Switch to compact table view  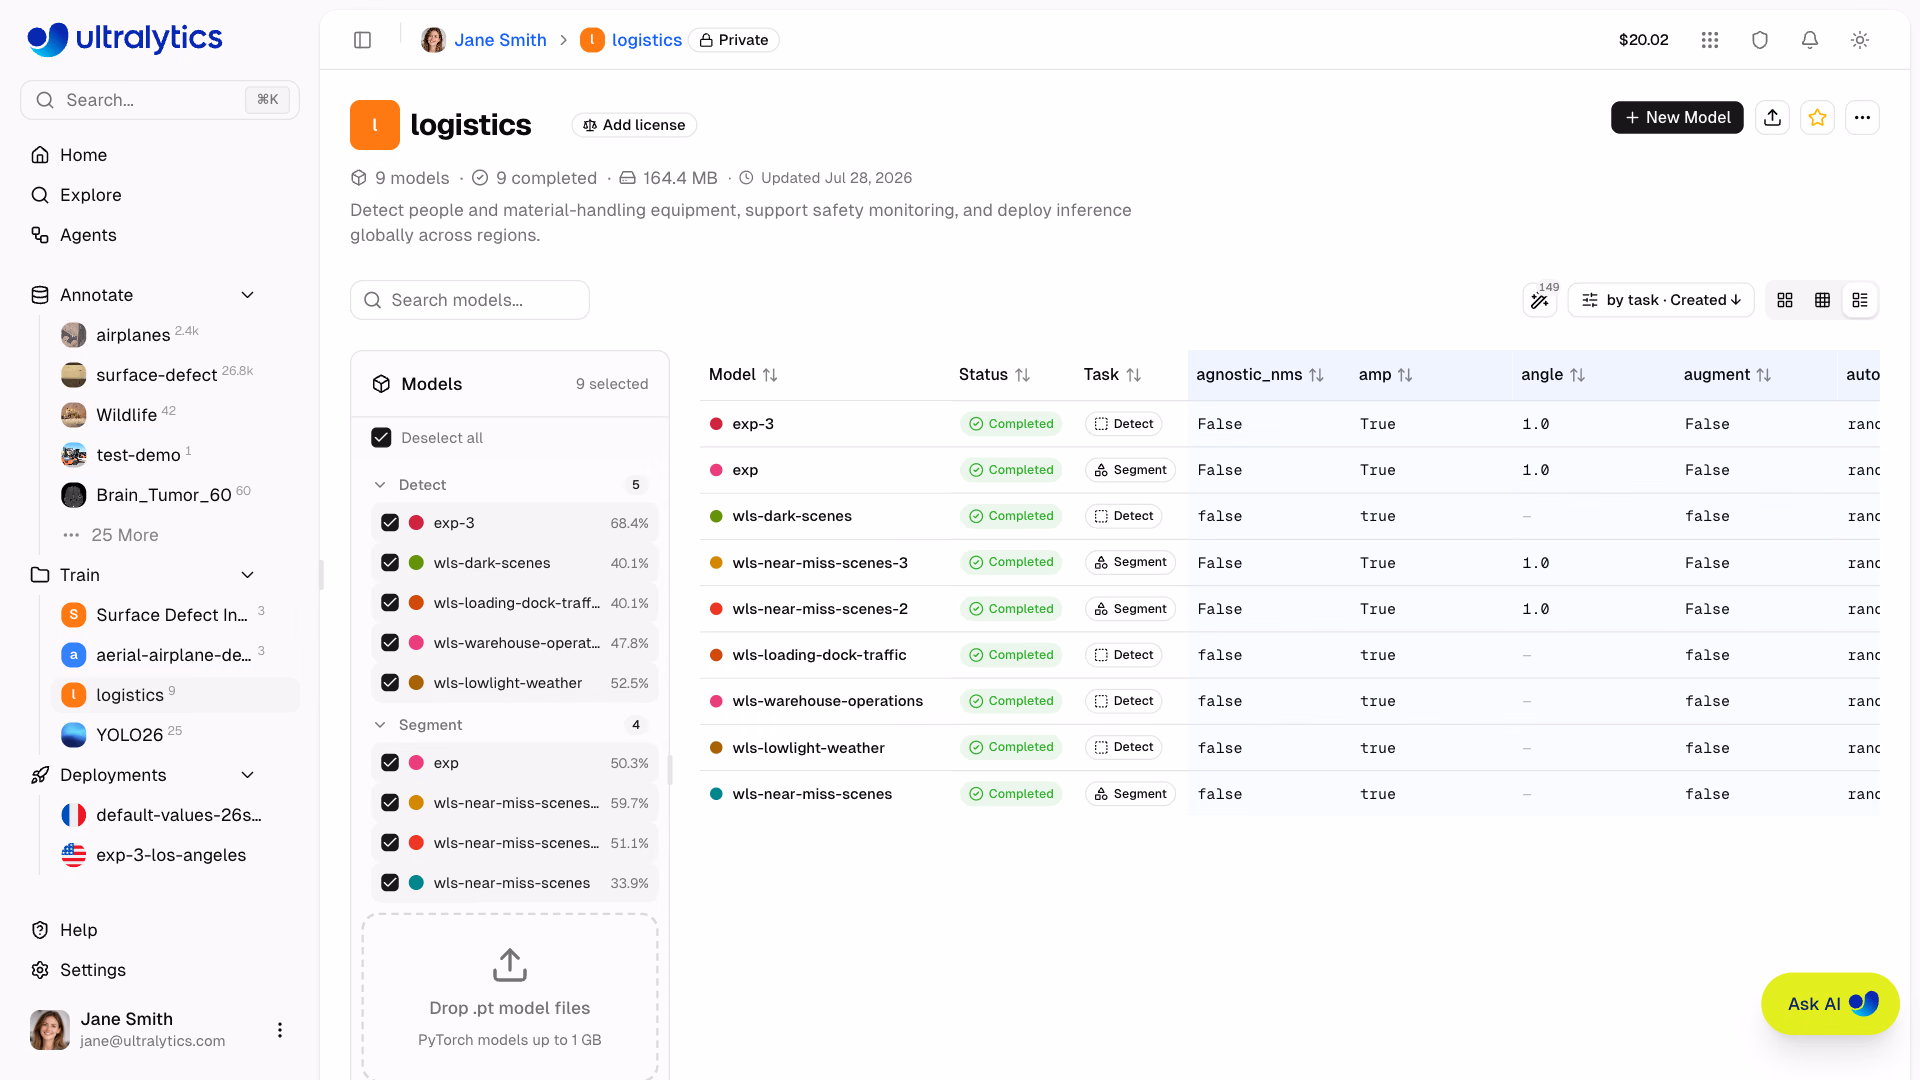(x=1823, y=300)
